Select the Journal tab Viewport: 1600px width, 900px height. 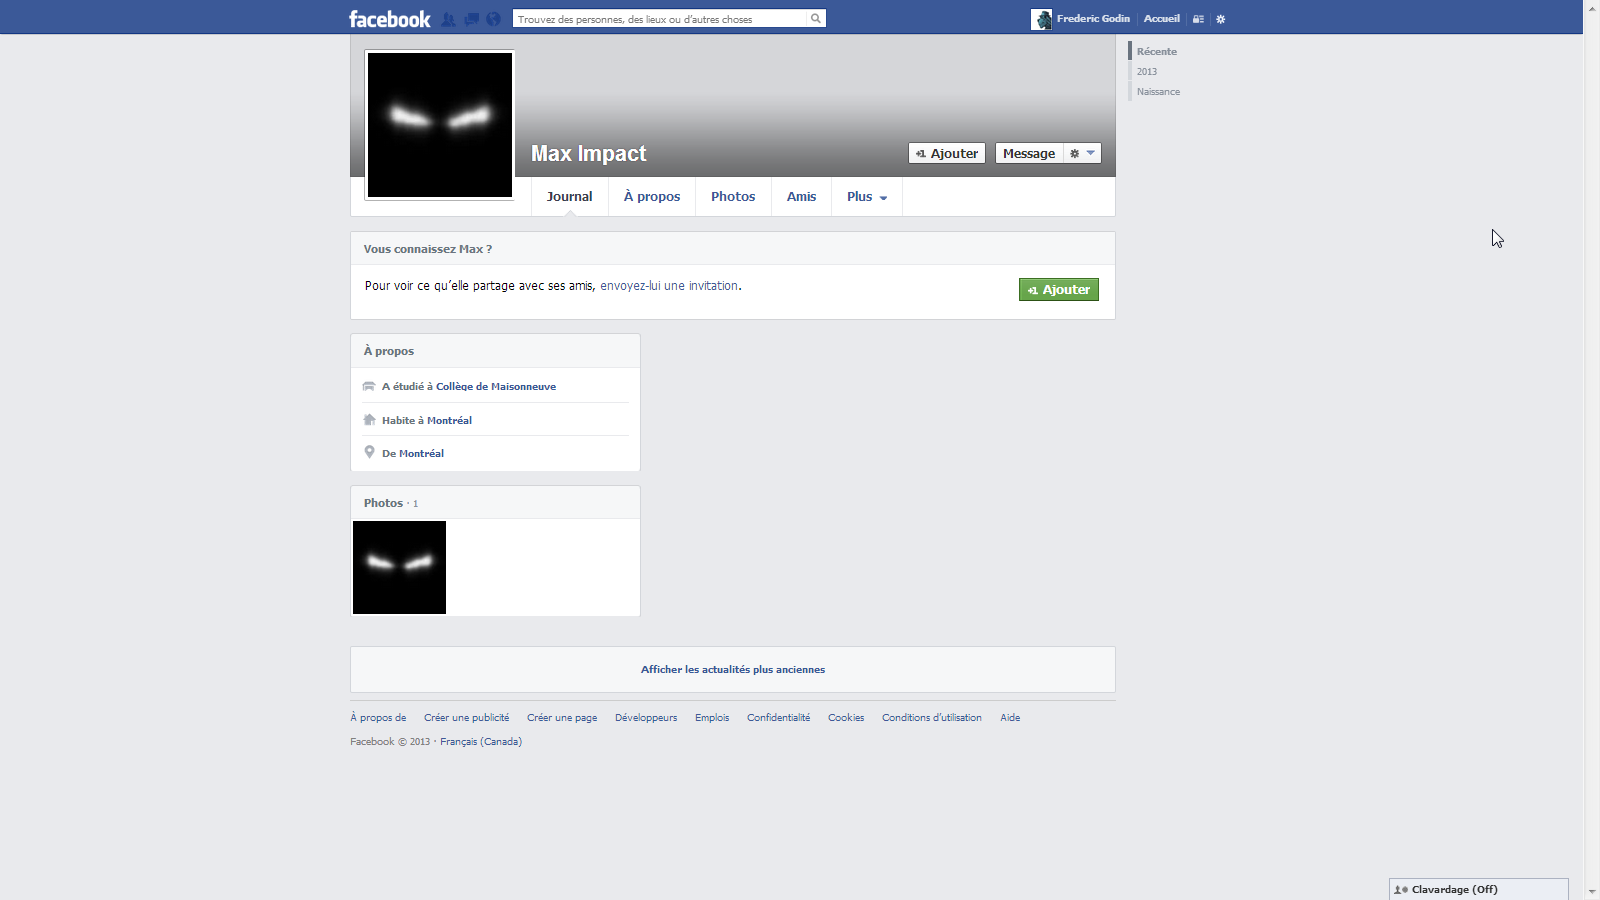click(569, 196)
